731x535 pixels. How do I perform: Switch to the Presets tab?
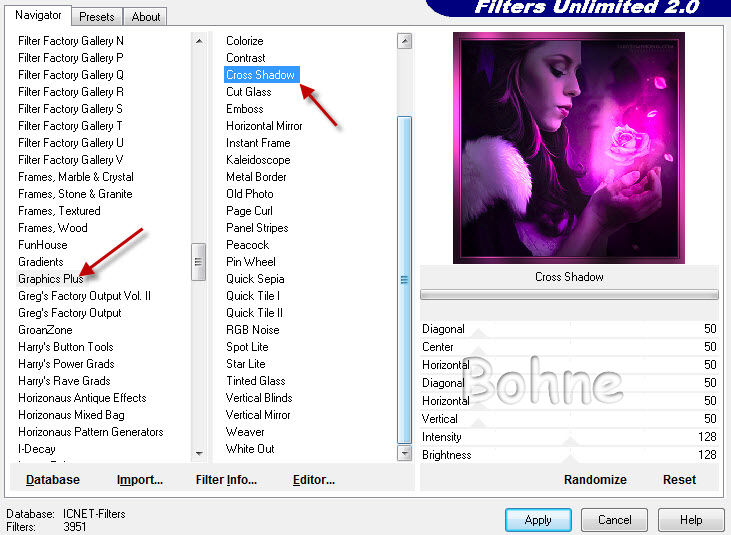97,17
